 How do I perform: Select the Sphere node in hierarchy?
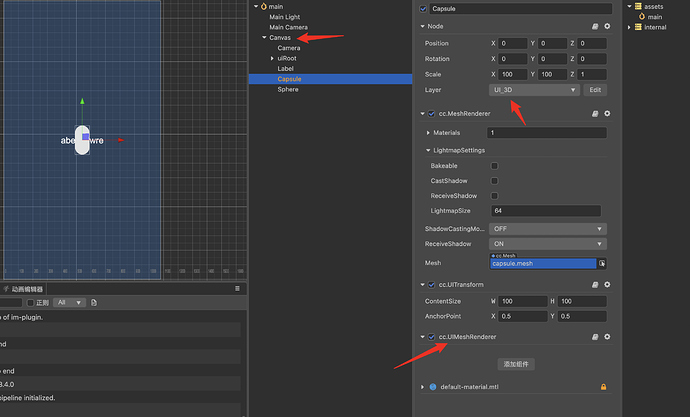pos(288,89)
